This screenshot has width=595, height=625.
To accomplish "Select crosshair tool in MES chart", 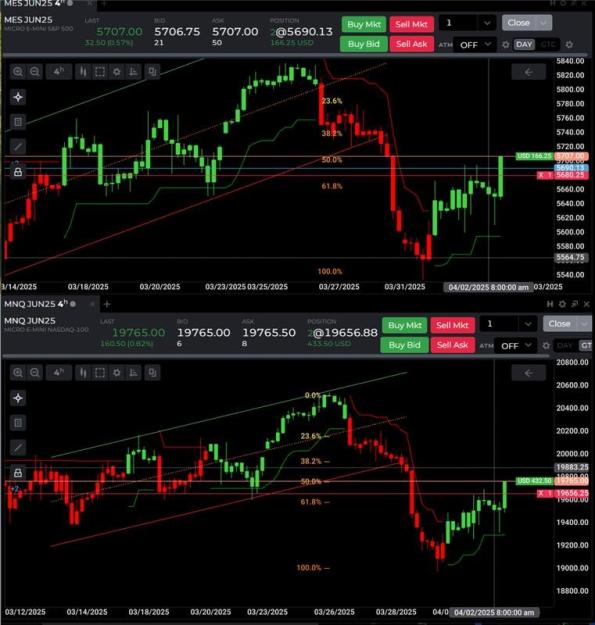I will click(18, 97).
